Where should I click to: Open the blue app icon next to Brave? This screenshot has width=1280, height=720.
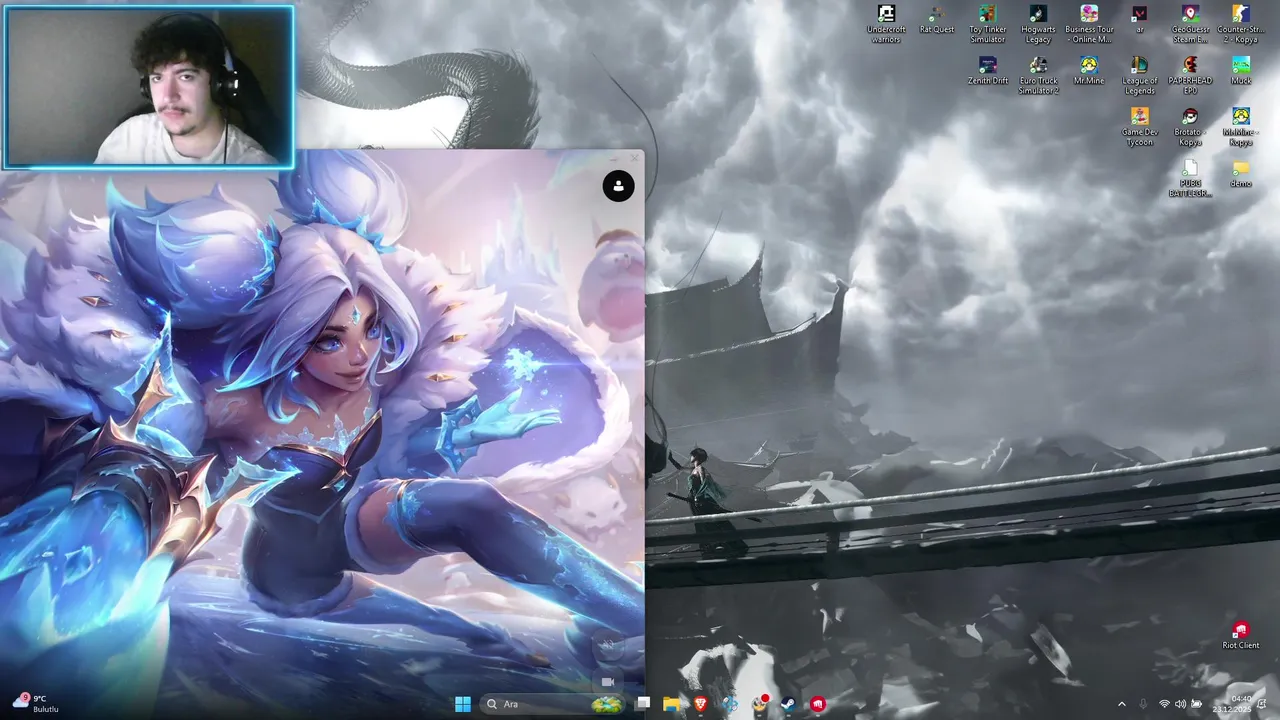coord(730,704)
